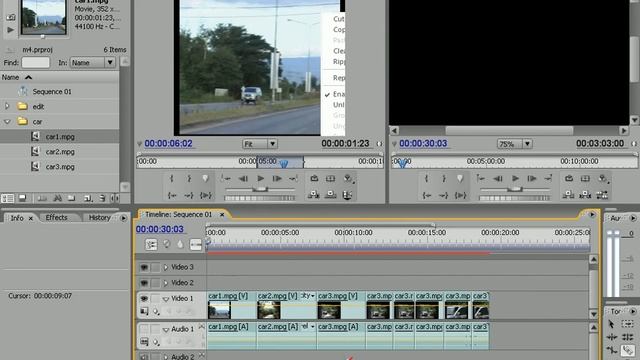Set In Point in the Source monitor
The height and width of the screenshot is (360, 640).
171,178
